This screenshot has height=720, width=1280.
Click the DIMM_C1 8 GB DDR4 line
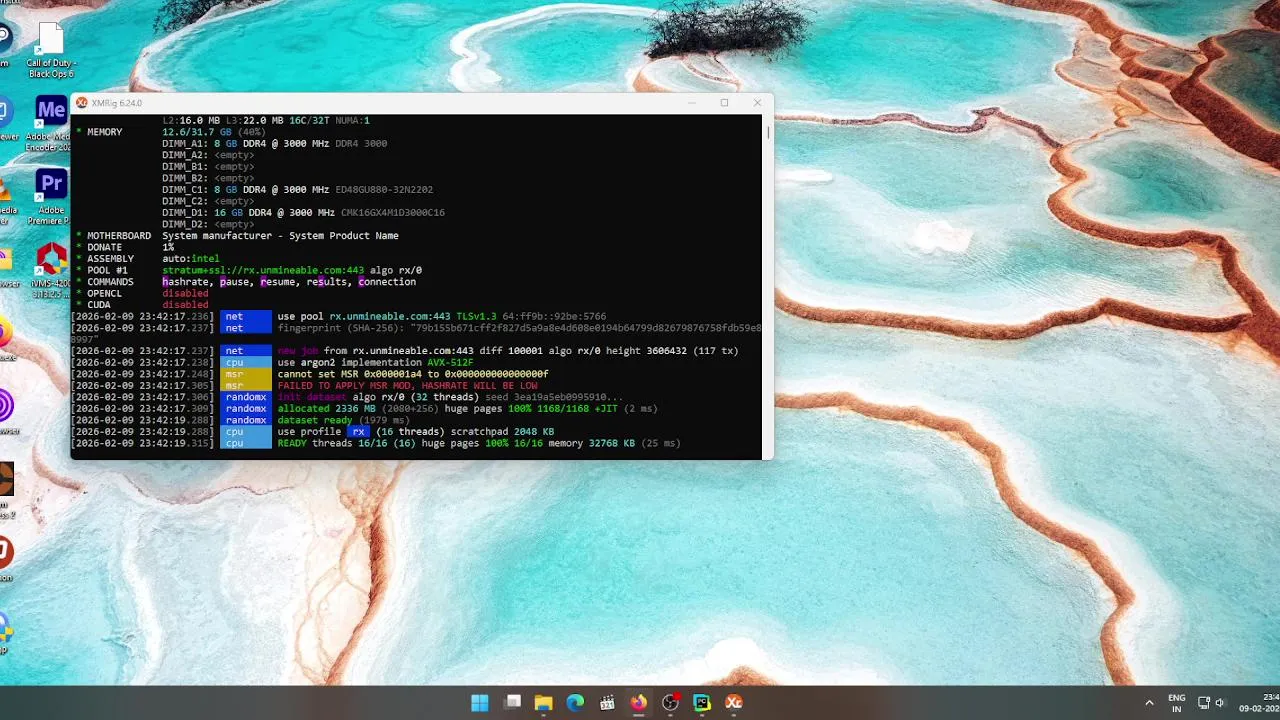297,190
